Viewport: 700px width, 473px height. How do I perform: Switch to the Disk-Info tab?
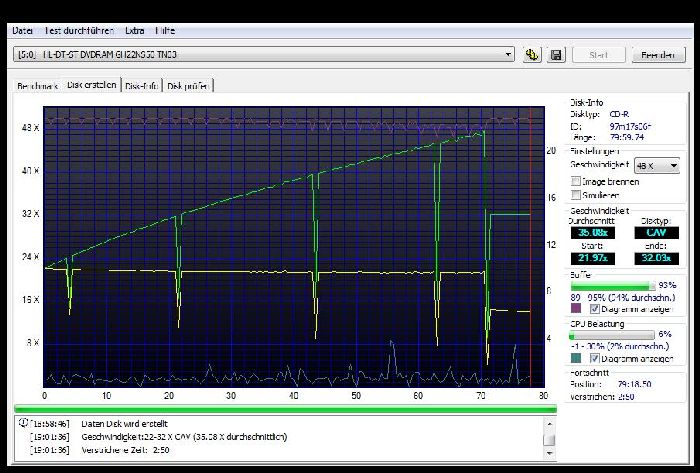(142, 86)
